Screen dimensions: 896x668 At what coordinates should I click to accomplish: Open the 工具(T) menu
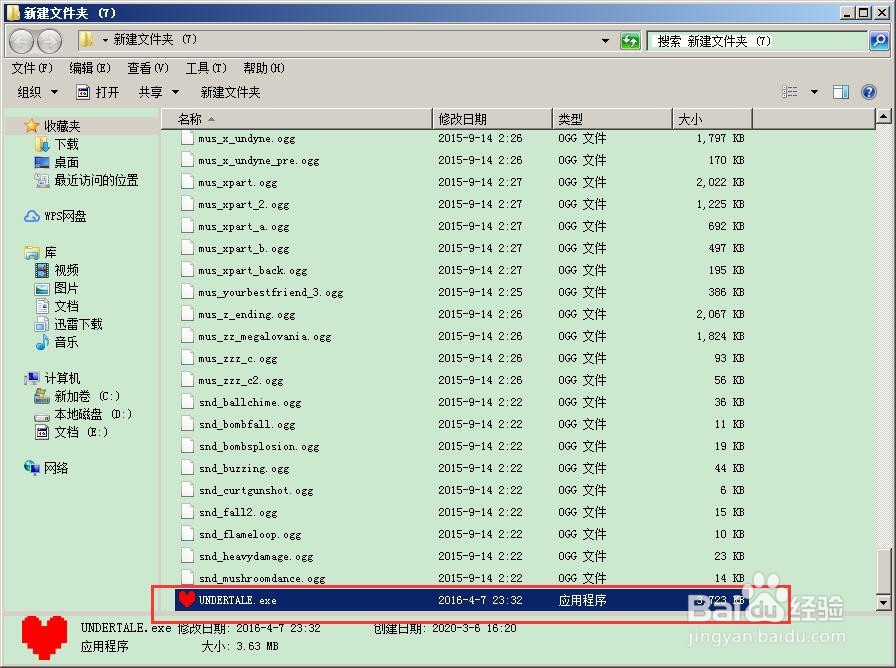click(206, 68)
